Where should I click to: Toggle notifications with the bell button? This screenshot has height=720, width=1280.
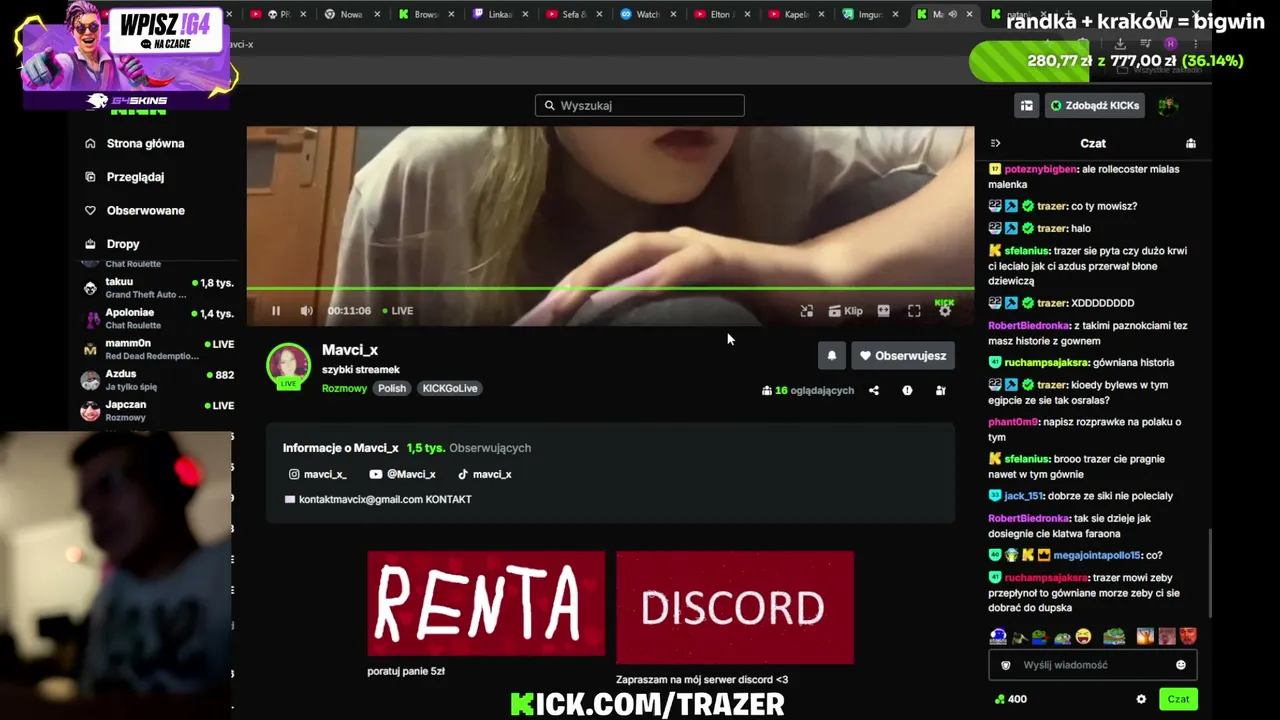click(831, 355)
